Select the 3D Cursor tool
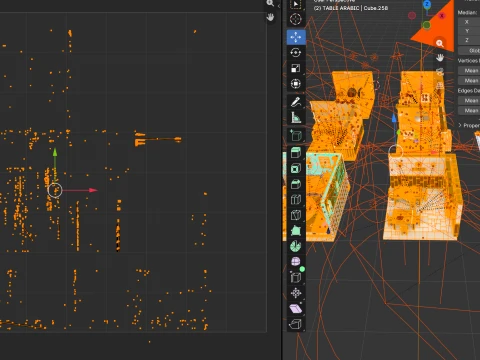Screen dimensions: 480x360 coord(296,19)
